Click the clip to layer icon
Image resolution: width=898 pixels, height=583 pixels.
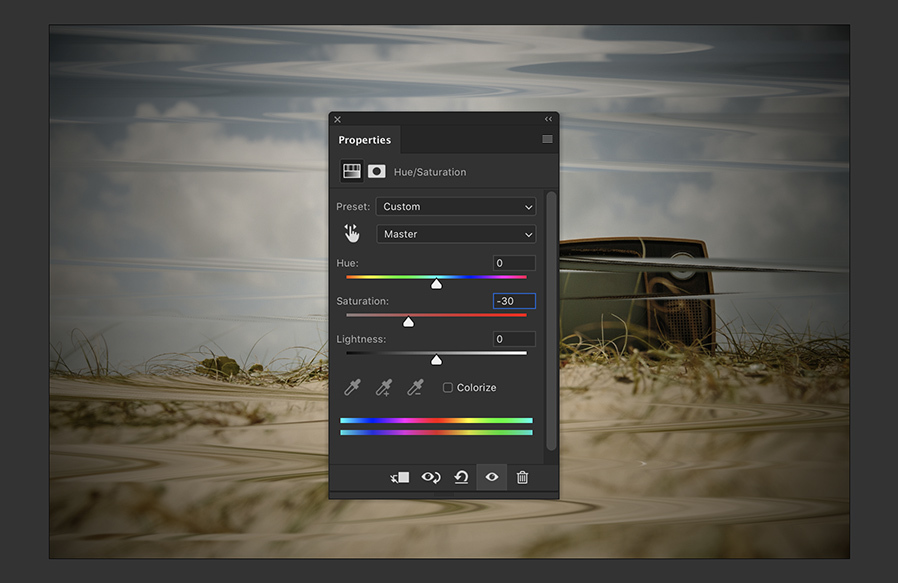point(400,477)
